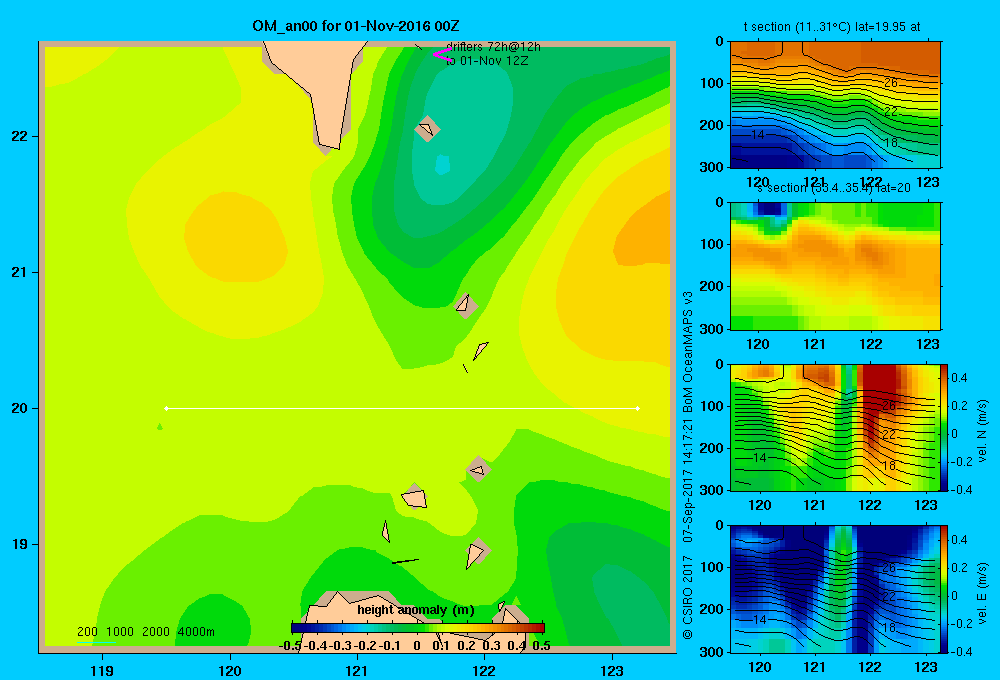
Task: Open the temperature section plot
Action: (x=835, y=105)
